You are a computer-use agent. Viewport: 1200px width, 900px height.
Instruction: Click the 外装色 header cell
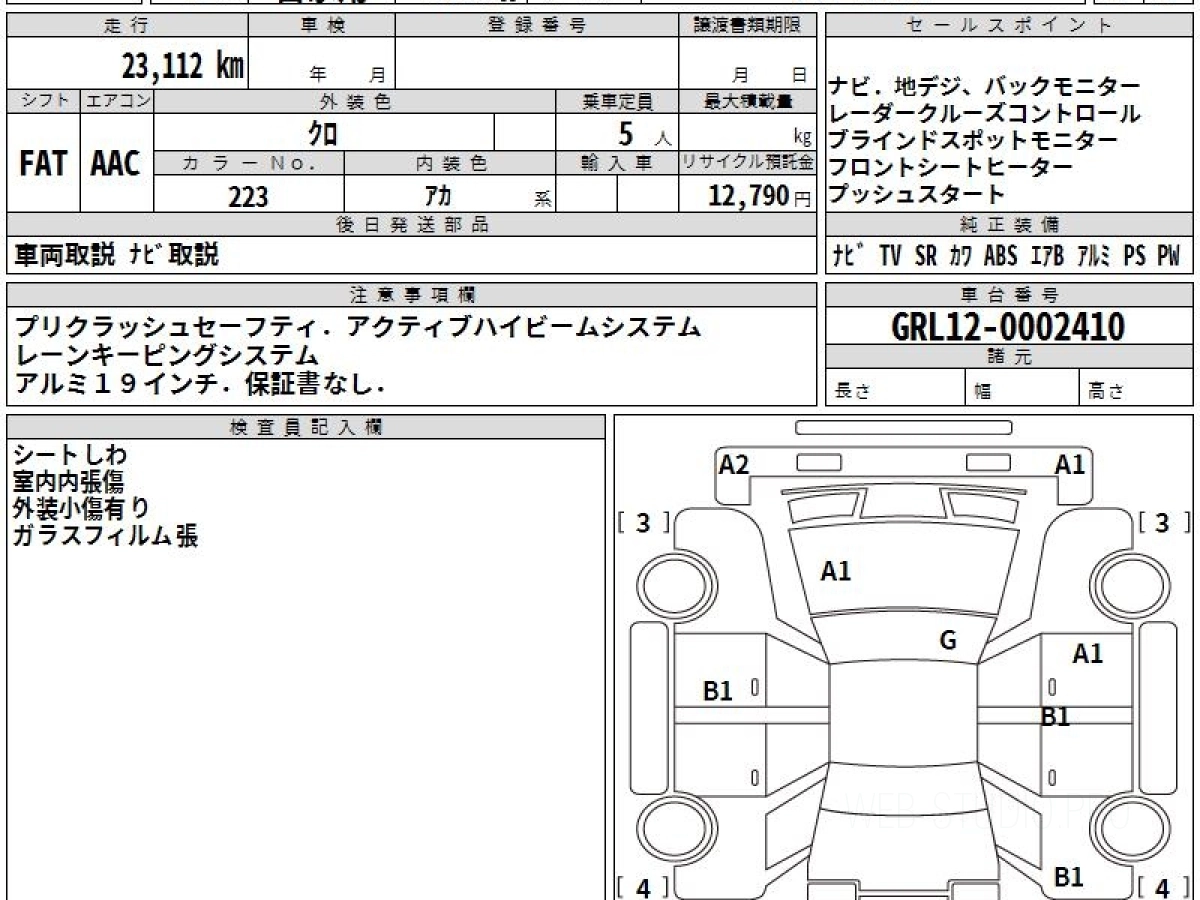355,101
